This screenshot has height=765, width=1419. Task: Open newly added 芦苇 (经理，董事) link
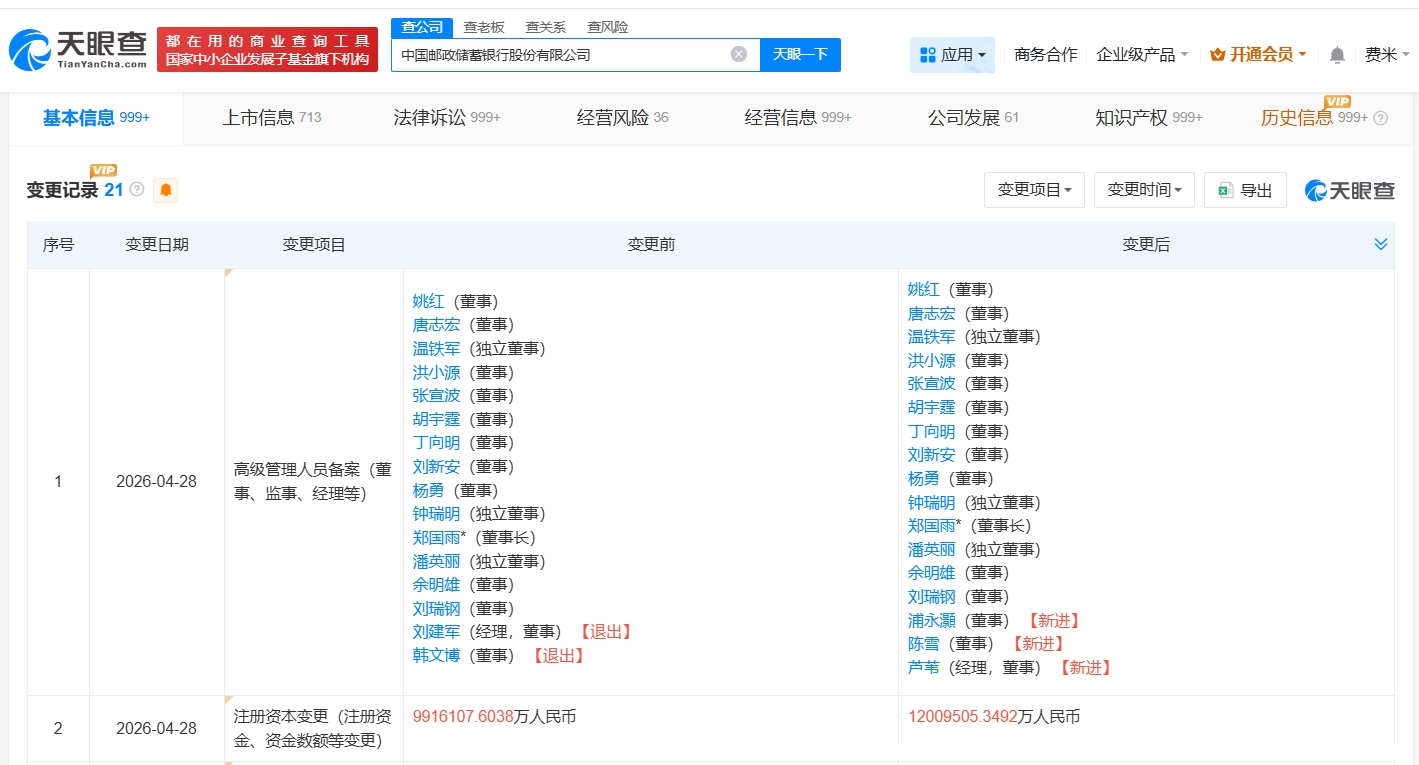924,667
